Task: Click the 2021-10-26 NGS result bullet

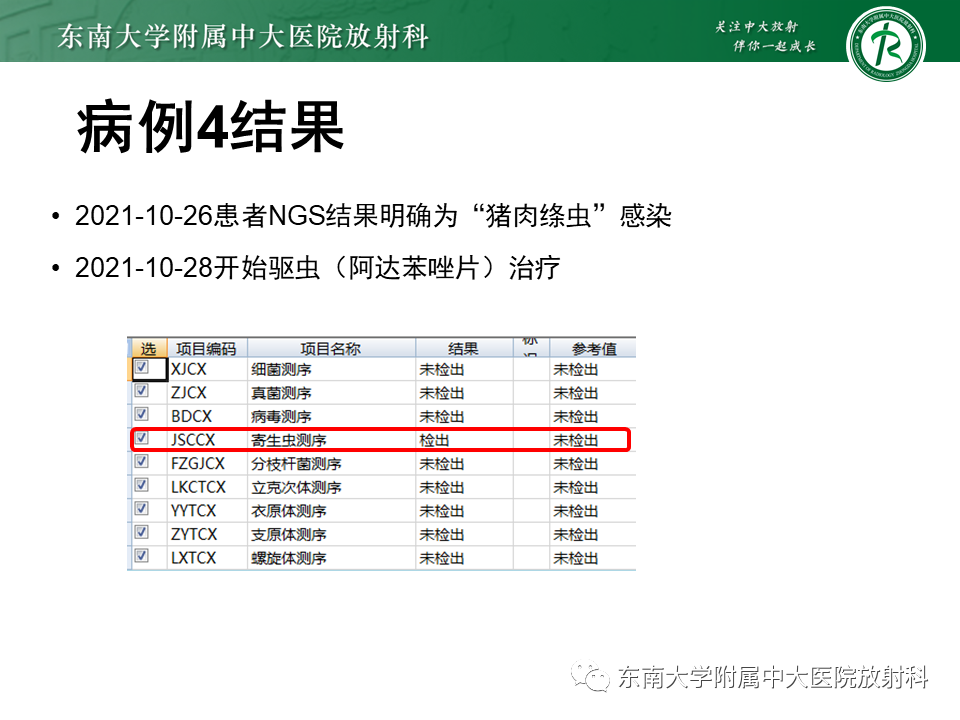Action: click(373, 216)
